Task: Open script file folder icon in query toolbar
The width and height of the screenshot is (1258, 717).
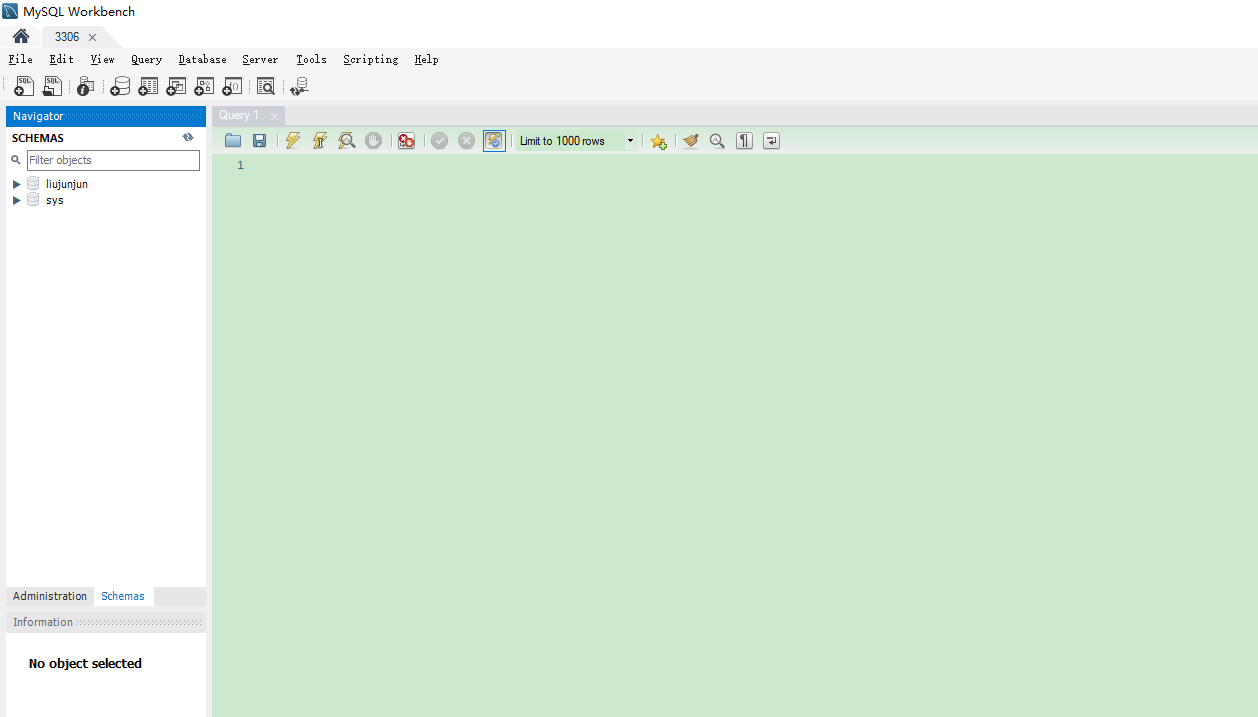Action: click(x=233, y=141)
